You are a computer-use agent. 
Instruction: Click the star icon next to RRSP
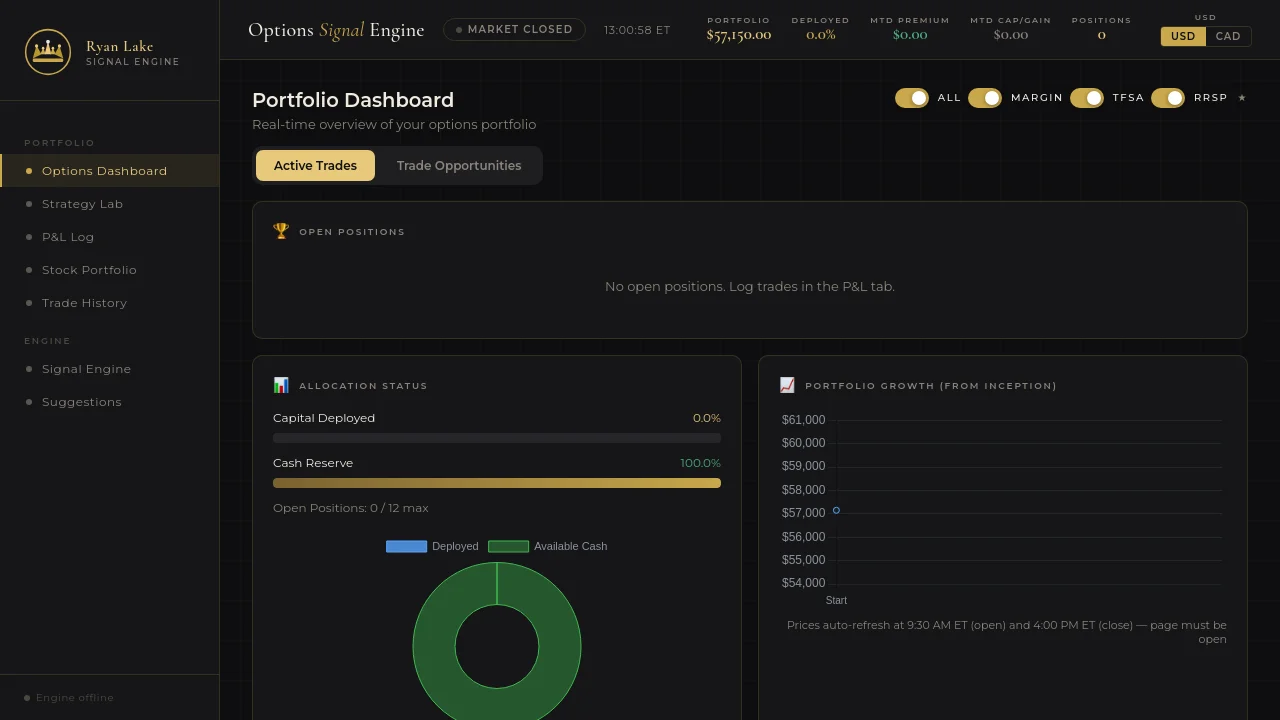coord(1242,98)
